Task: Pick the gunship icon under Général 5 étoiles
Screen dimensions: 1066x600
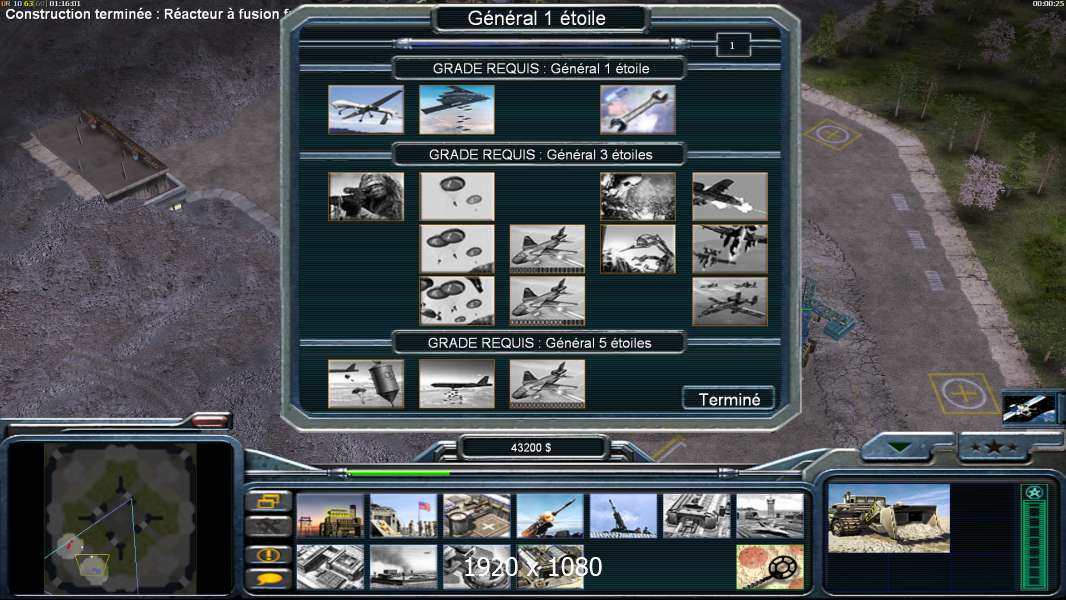Action: pos(547,384)
